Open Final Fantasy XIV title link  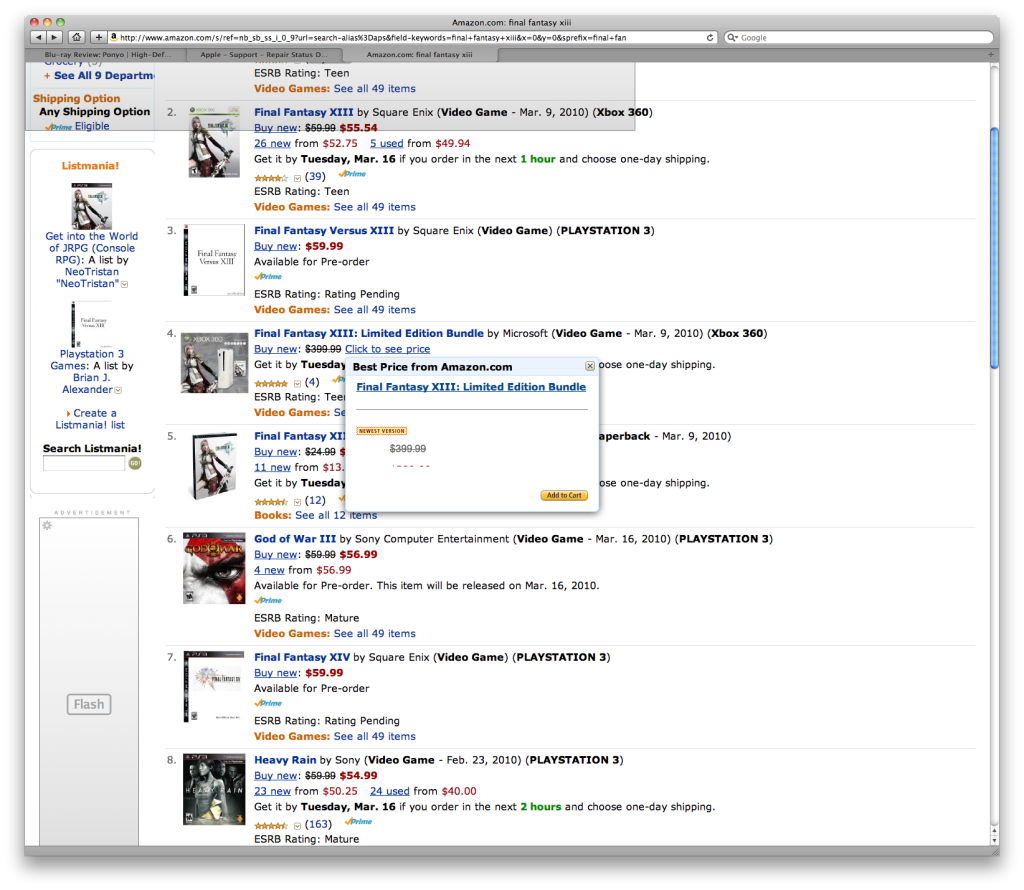point(302,657)
